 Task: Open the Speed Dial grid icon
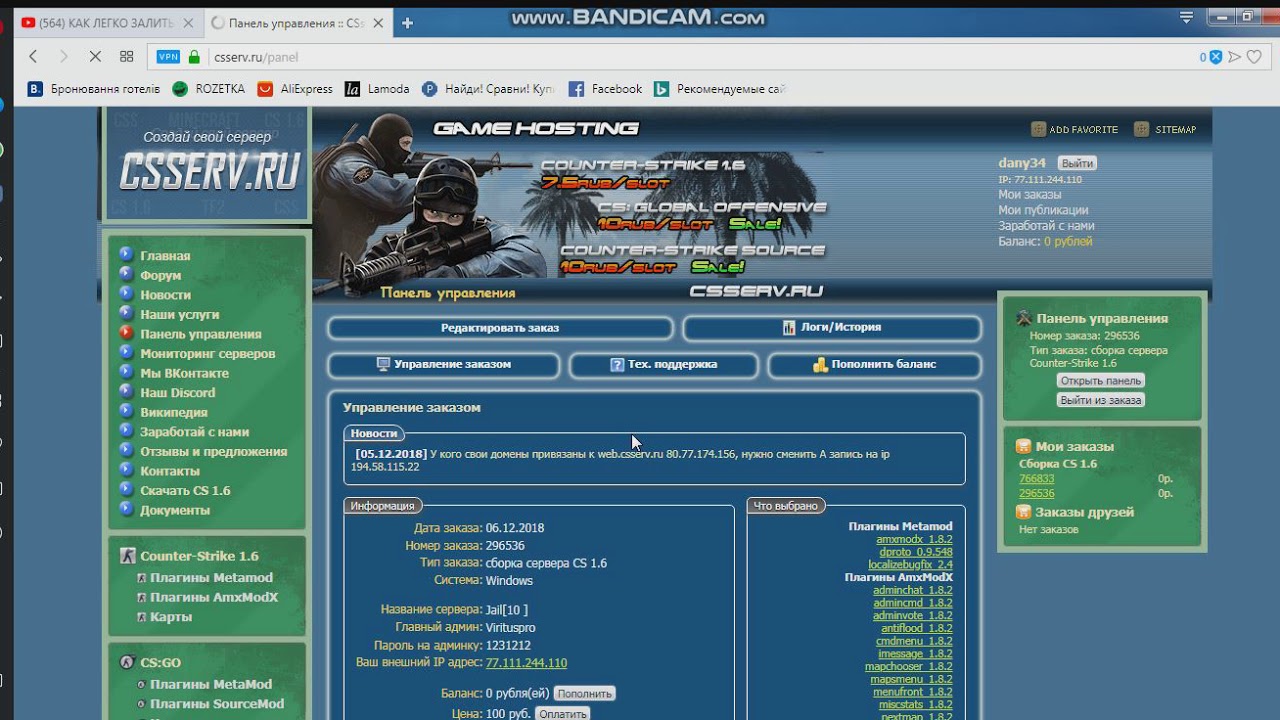coord(126,57)
